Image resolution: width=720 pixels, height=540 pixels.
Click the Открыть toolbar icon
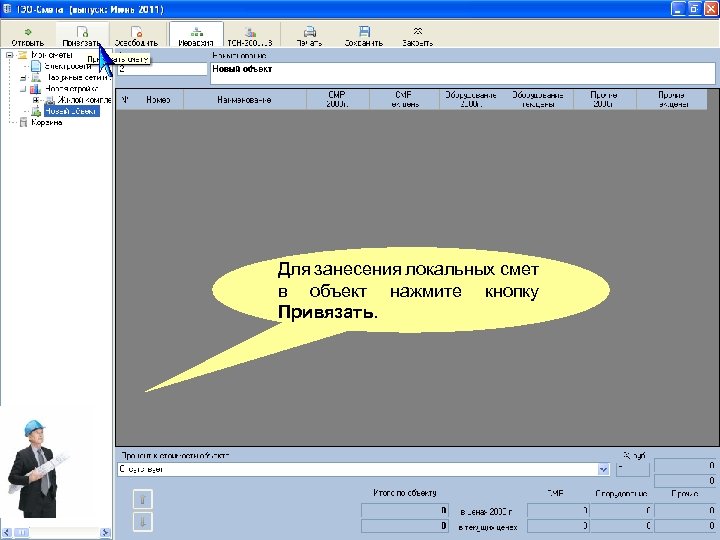click(x=28, y=35)
